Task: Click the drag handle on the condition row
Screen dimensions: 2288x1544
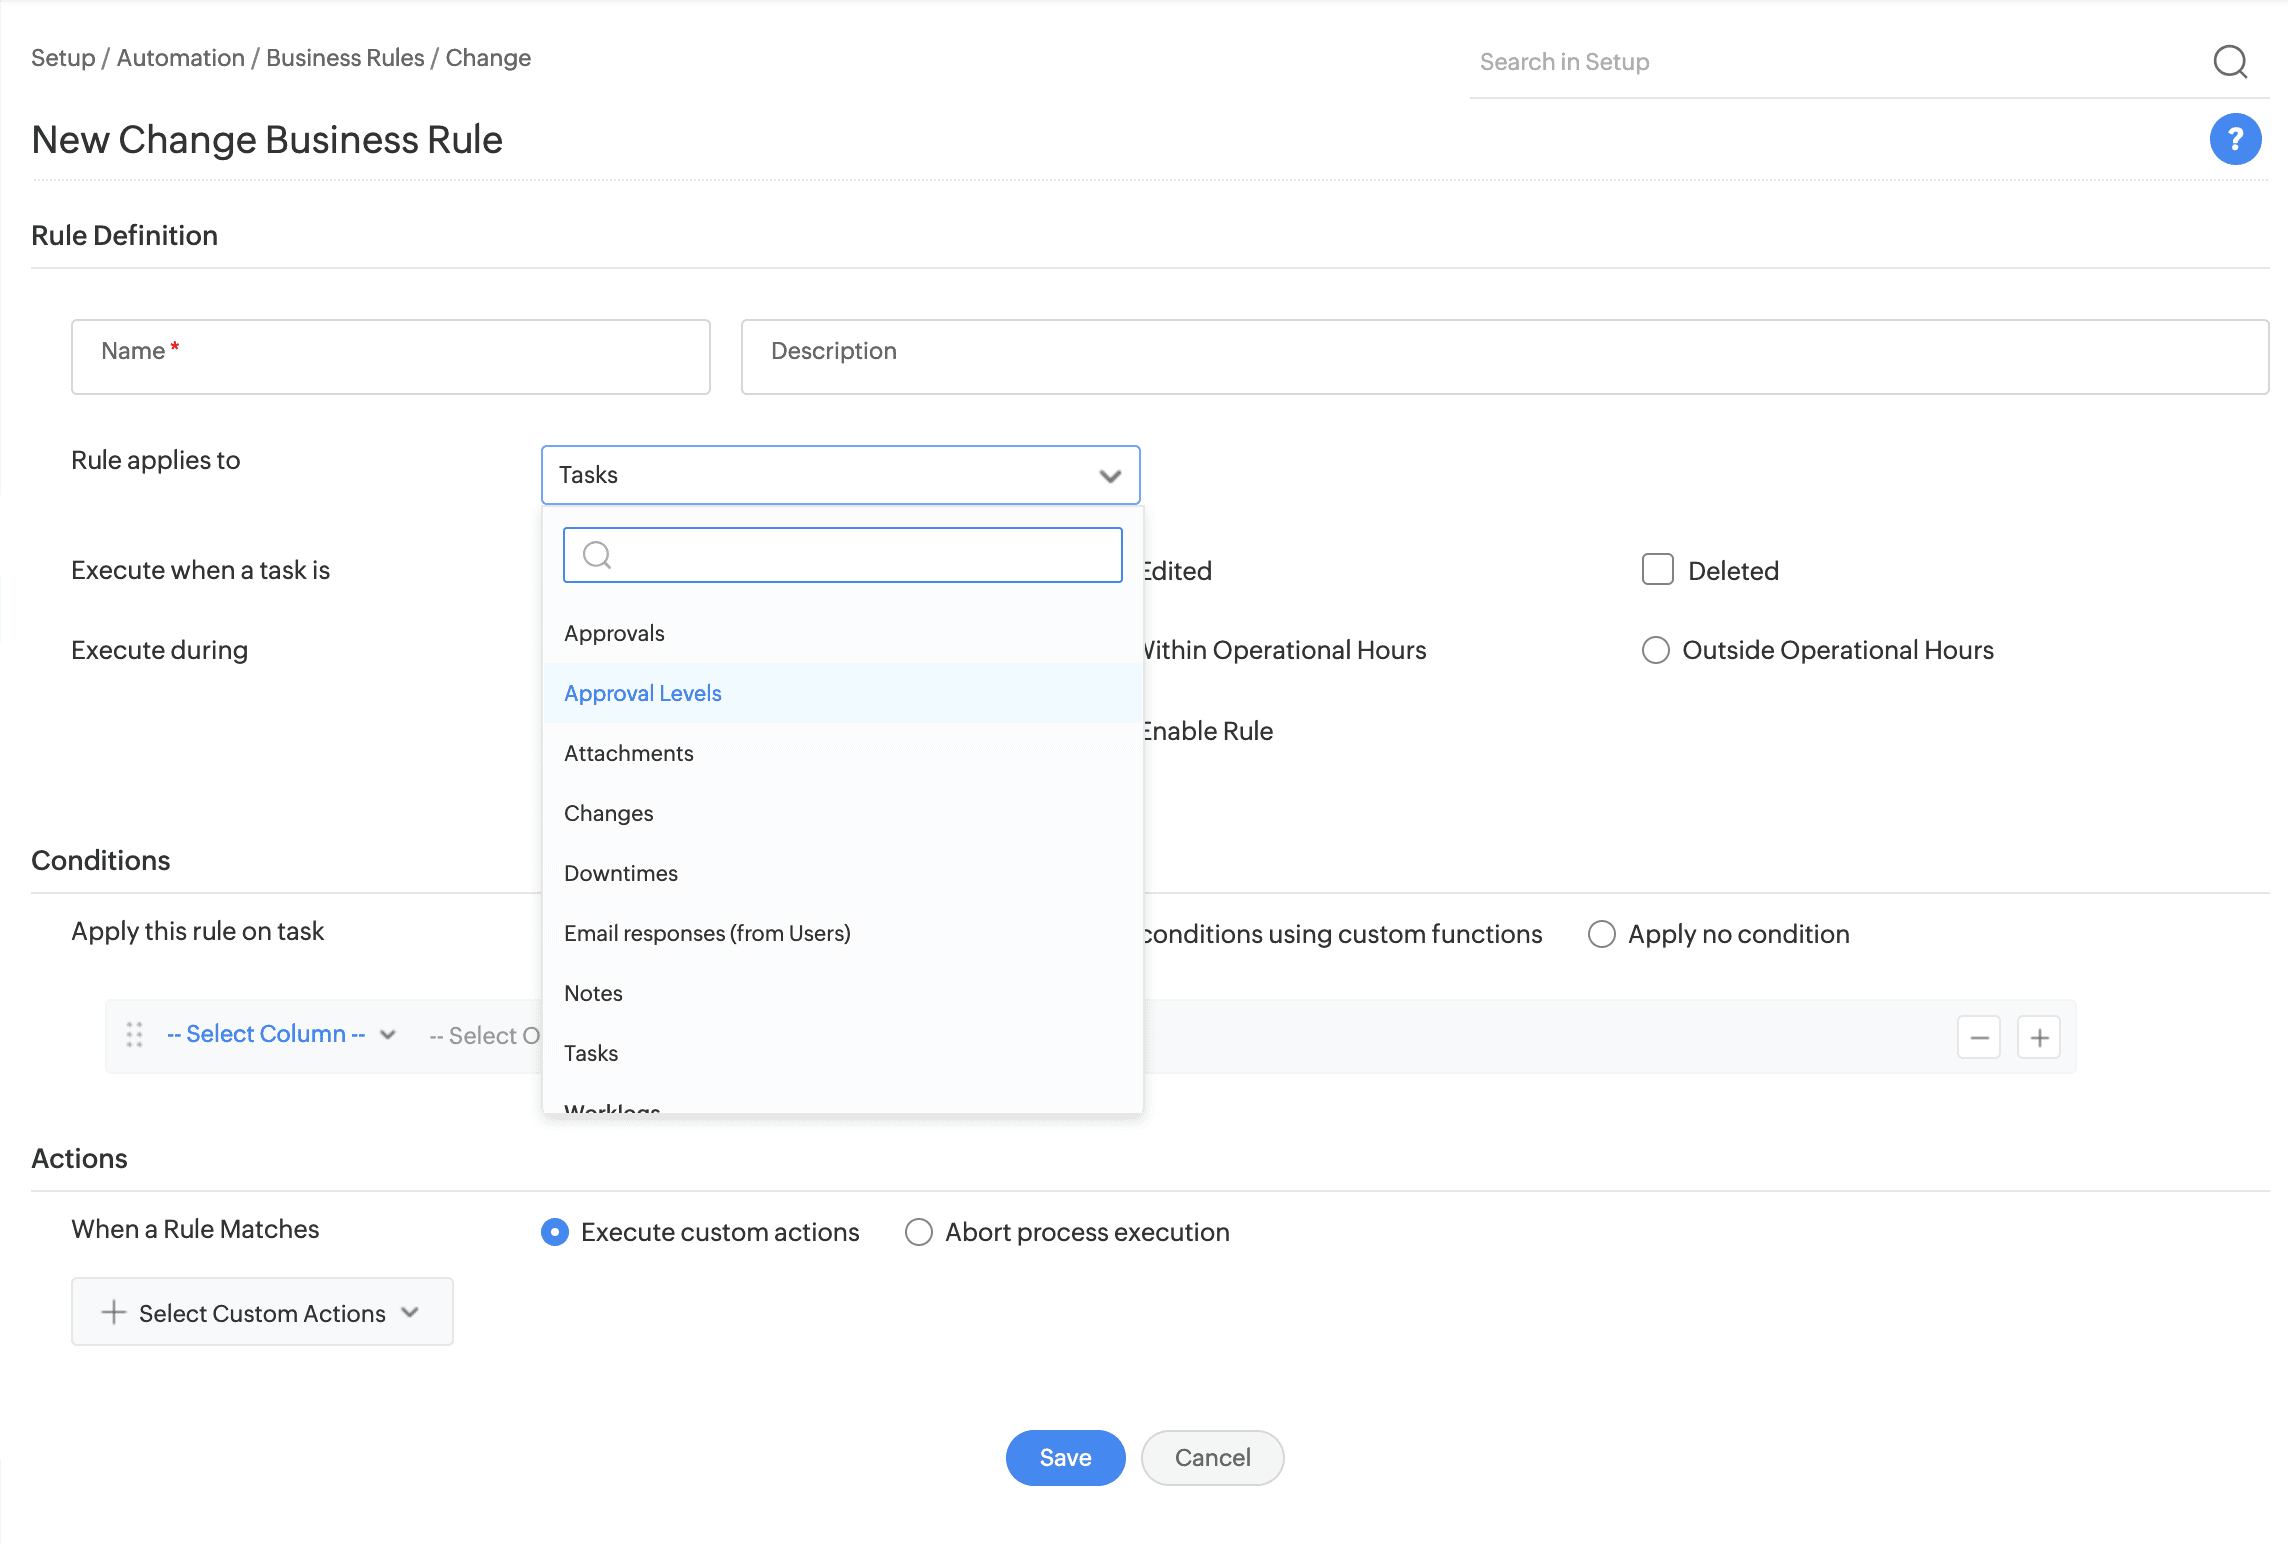Action: pyautogui.click(x=133, y=1035)
